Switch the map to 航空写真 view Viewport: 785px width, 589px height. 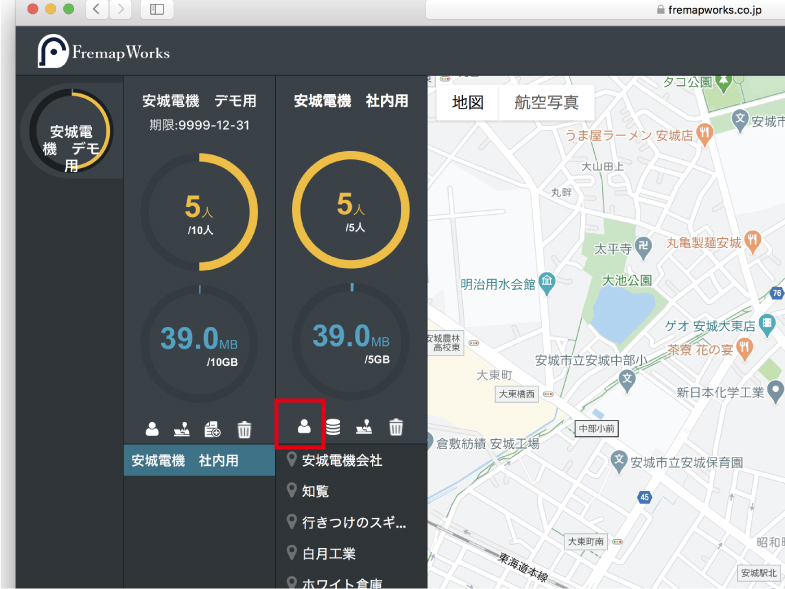546,102
